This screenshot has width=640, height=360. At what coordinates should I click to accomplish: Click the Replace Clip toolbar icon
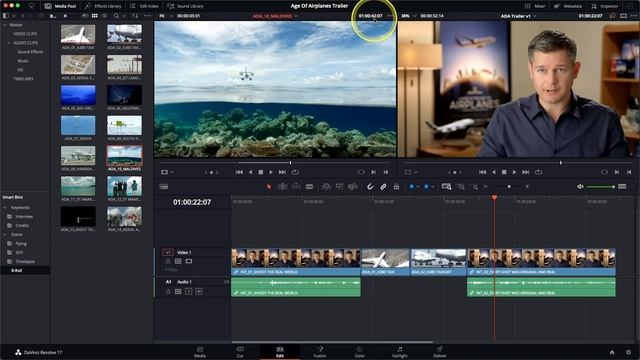click(x=353, y=187)
